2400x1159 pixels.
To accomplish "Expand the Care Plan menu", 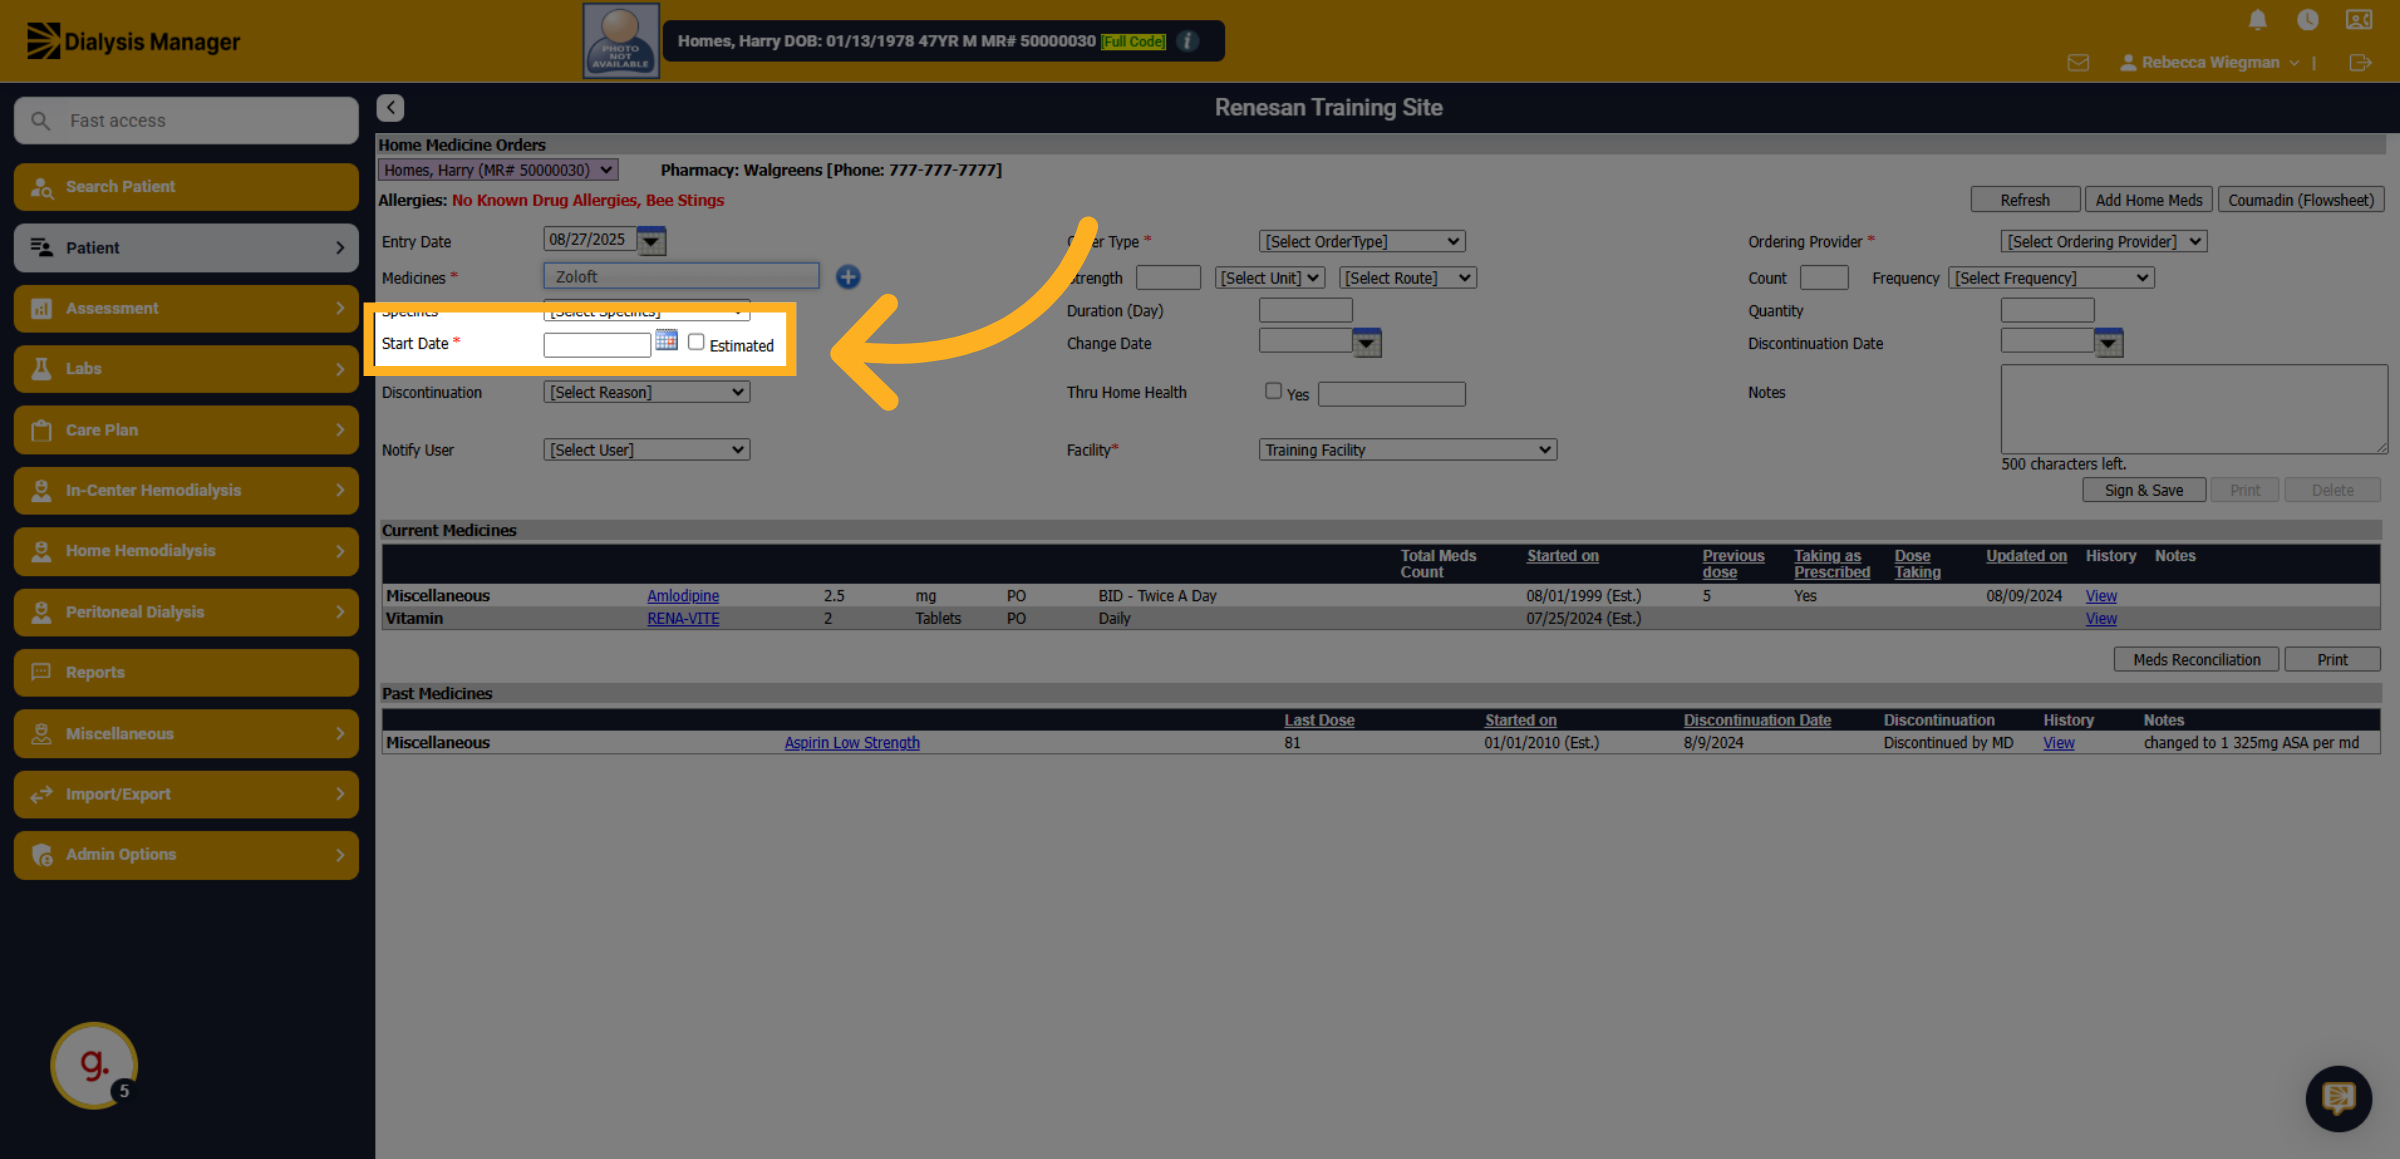I will pos(186,430).
